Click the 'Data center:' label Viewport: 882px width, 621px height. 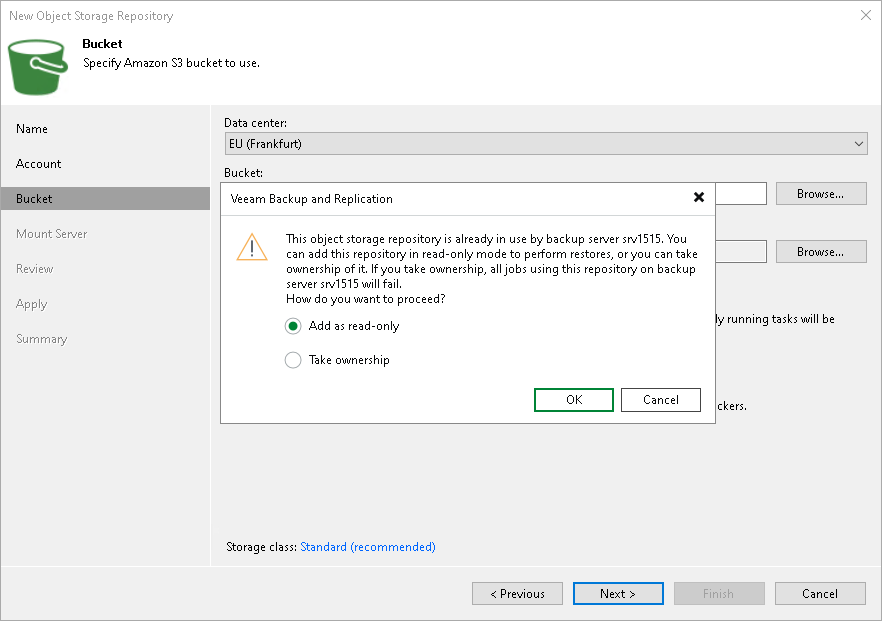pos(255,123)
